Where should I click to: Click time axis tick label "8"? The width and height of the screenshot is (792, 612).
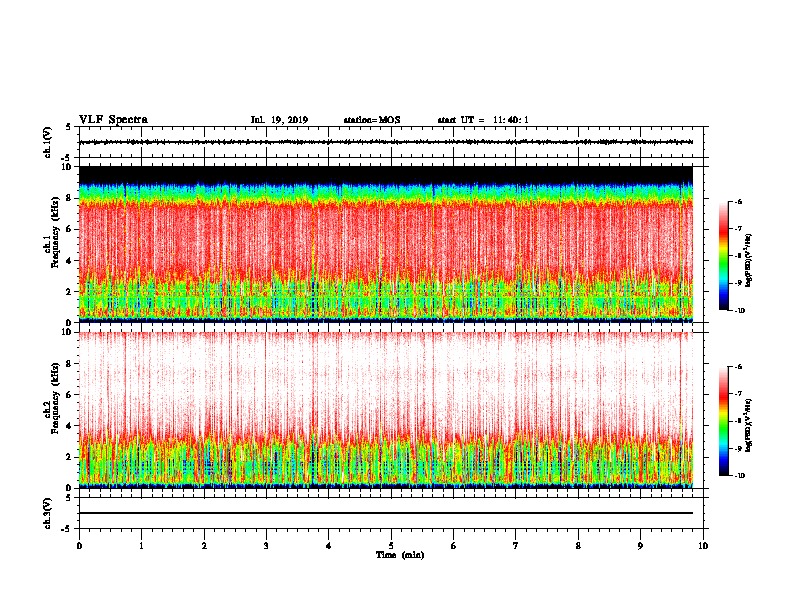(578, 546)
